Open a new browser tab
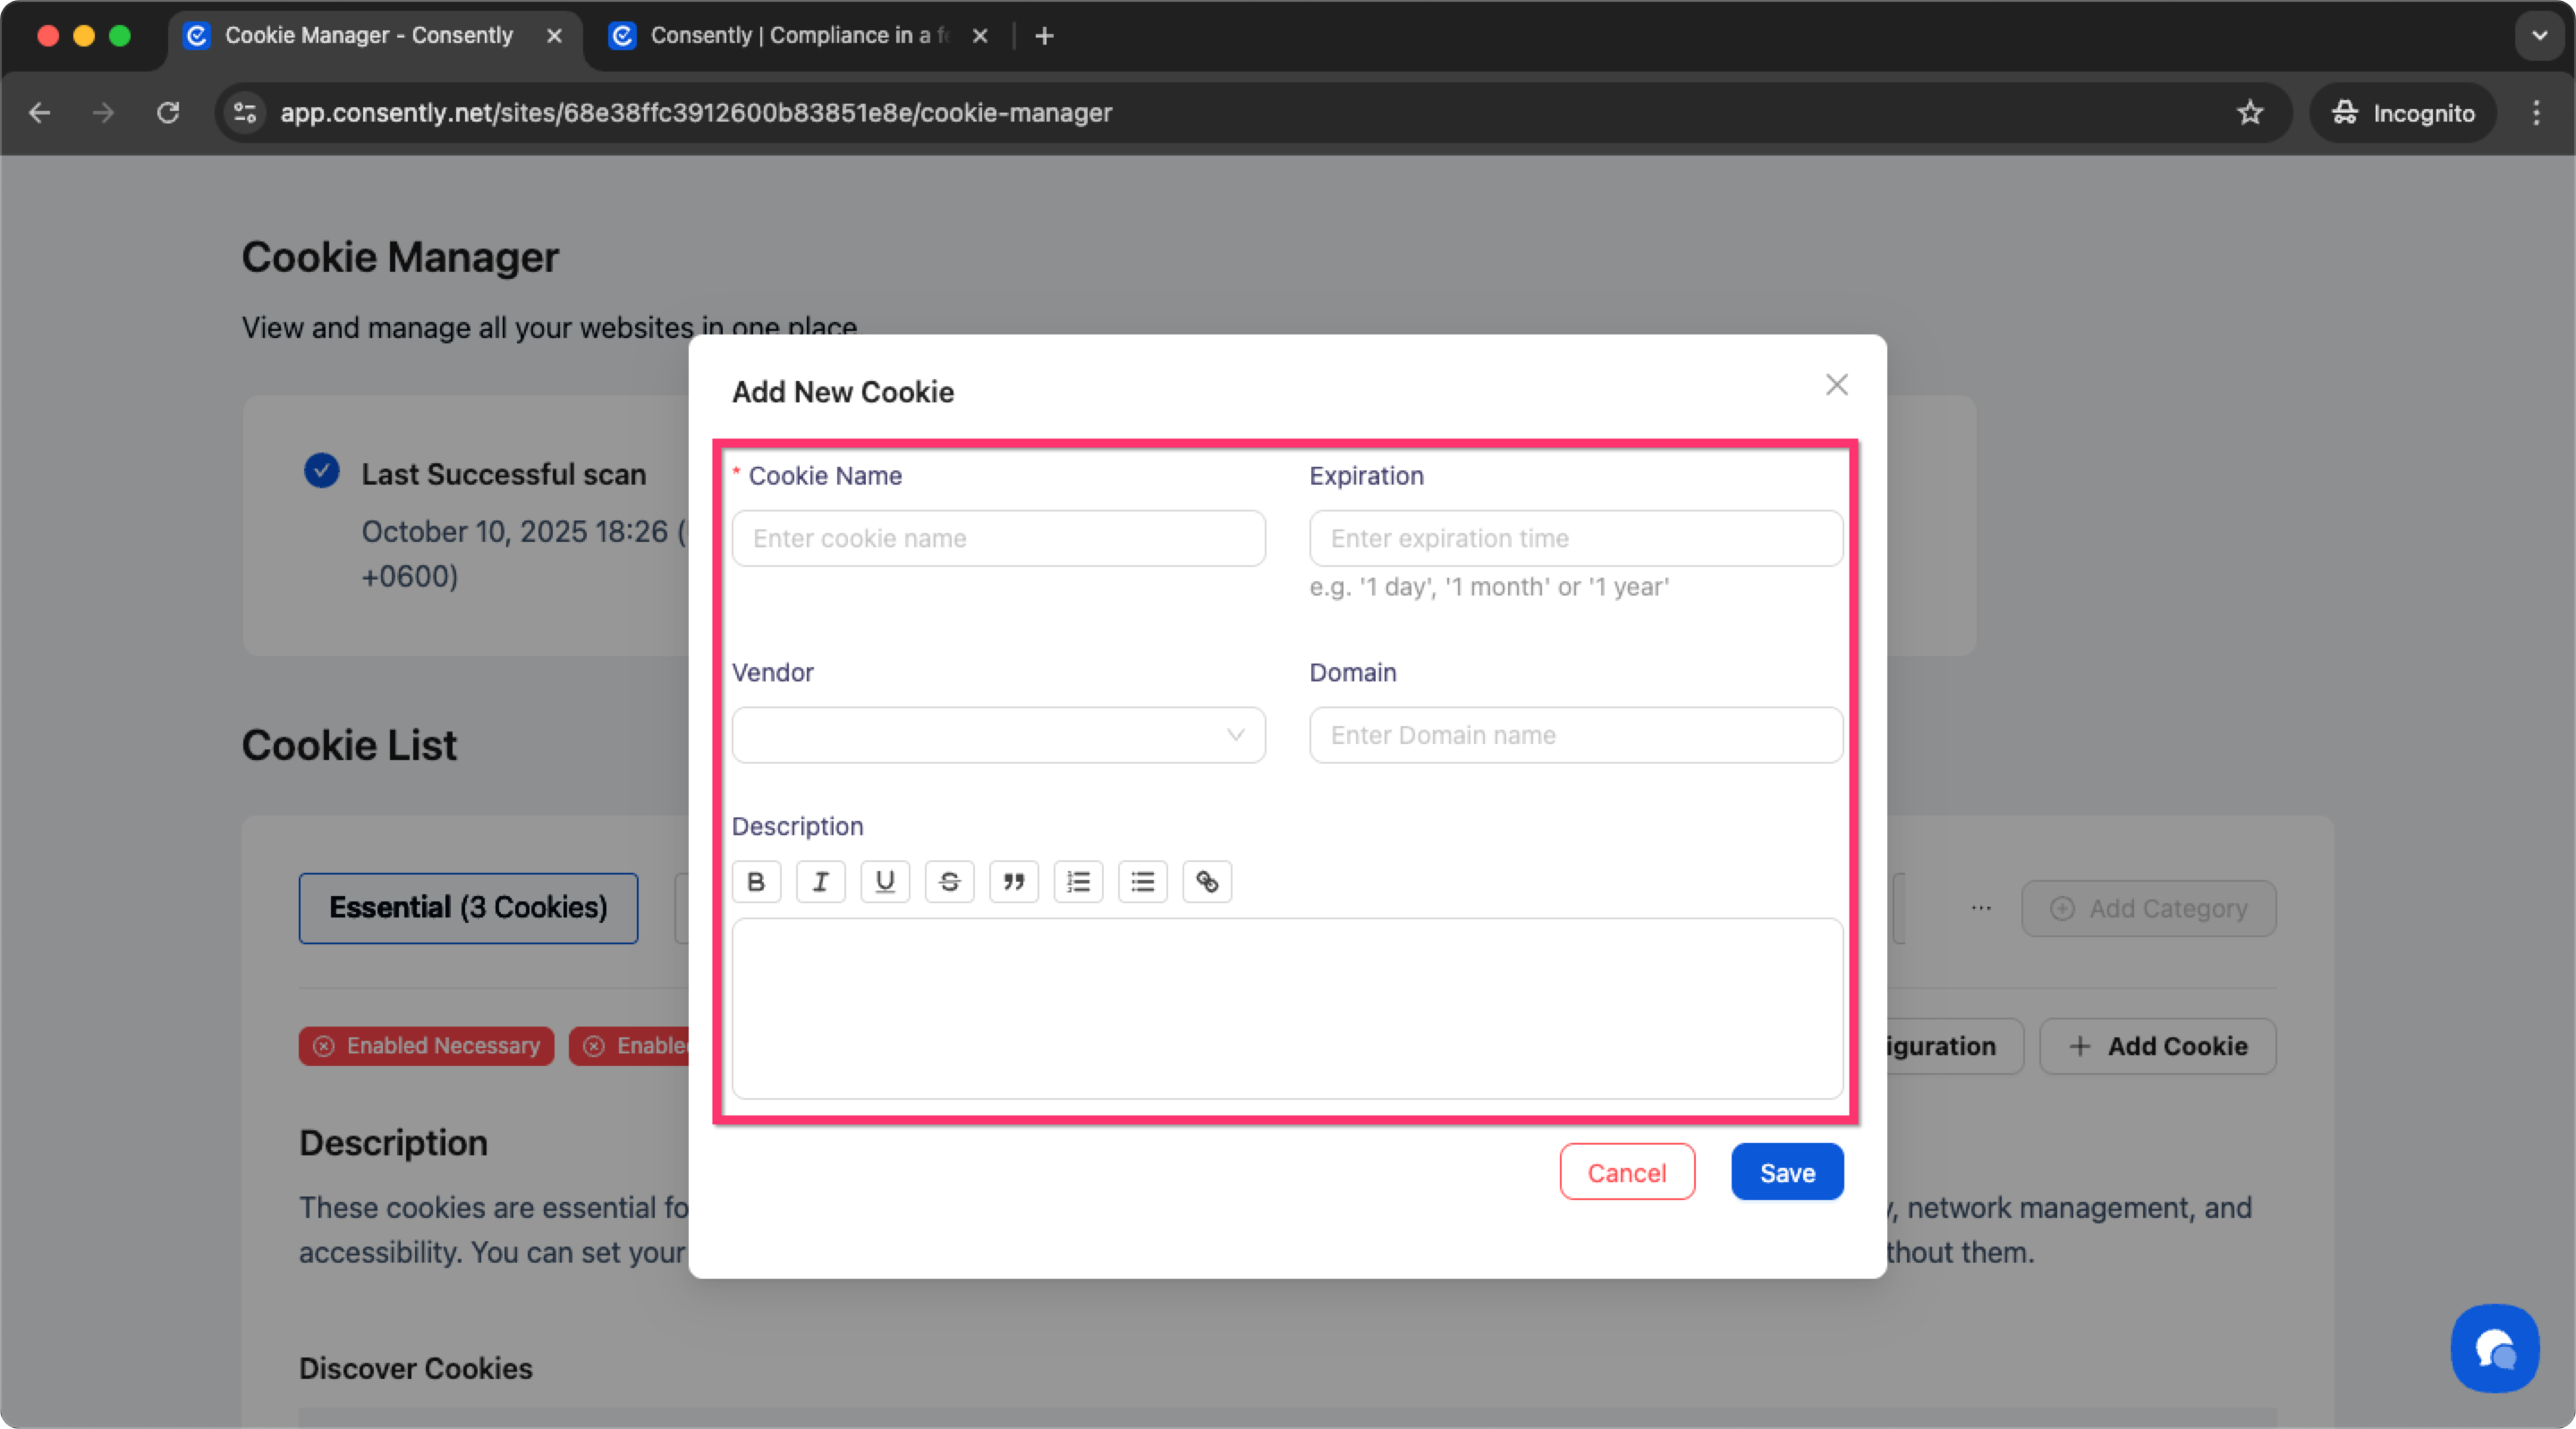 click(1044, 36)
